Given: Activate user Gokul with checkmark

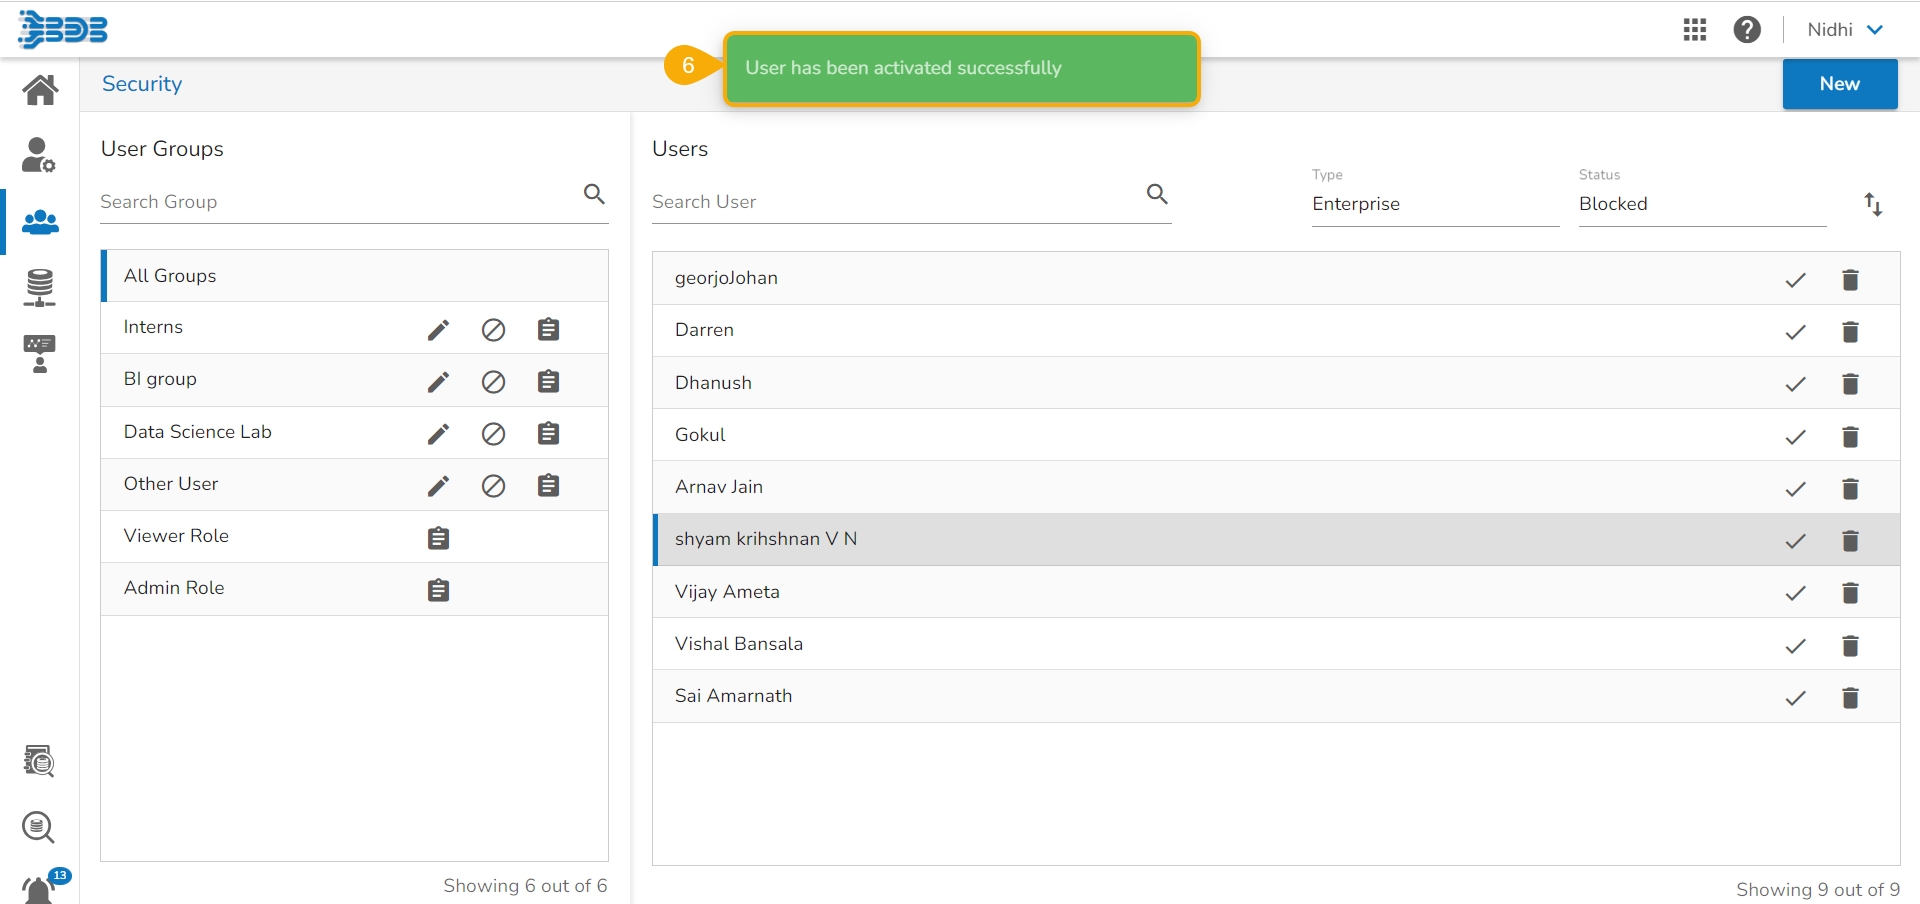Looking at the screenshot, I should (1796, 437).
